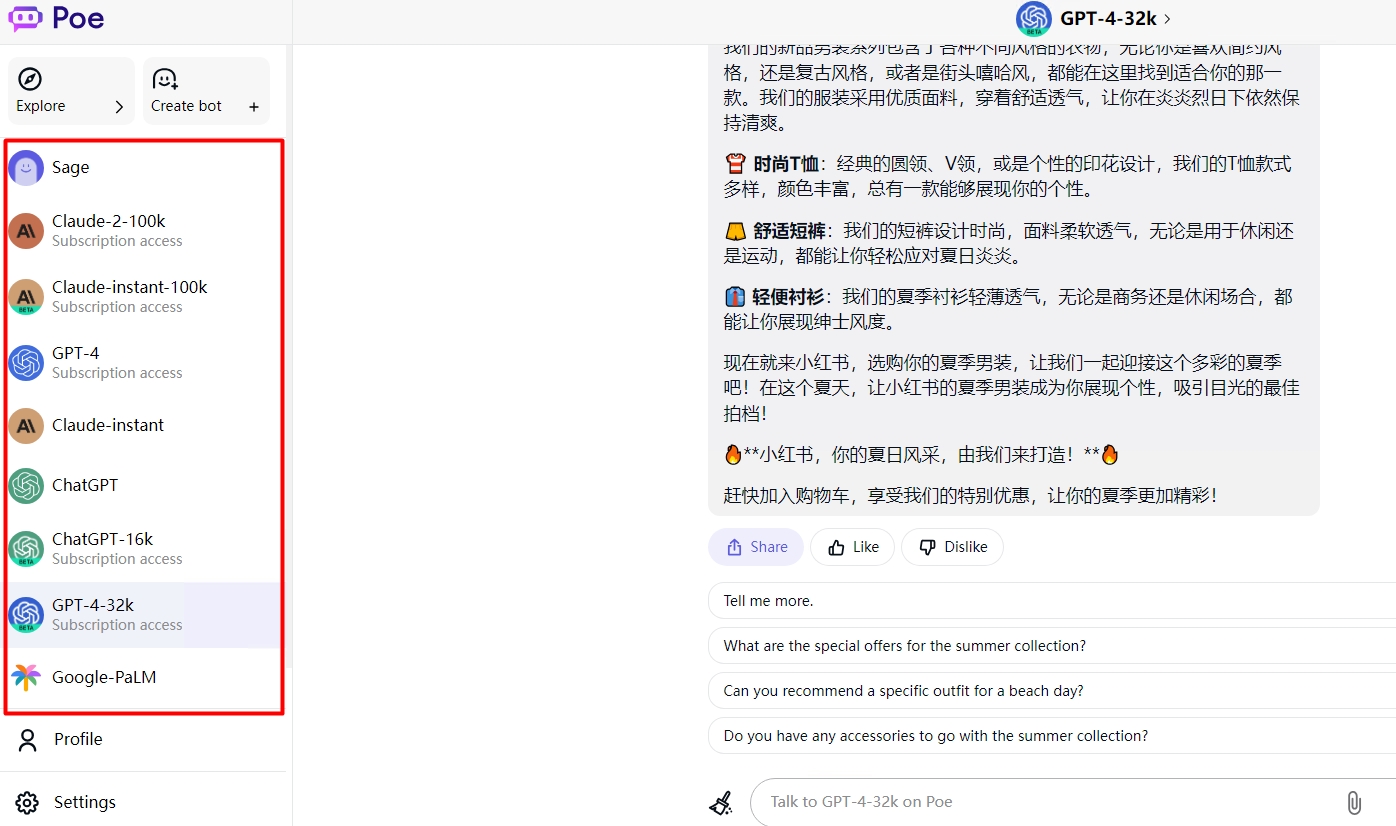Click the Claude-instant-100k avatar icon
Viewport: 1396px width, 826px height.
pos(26,297)
